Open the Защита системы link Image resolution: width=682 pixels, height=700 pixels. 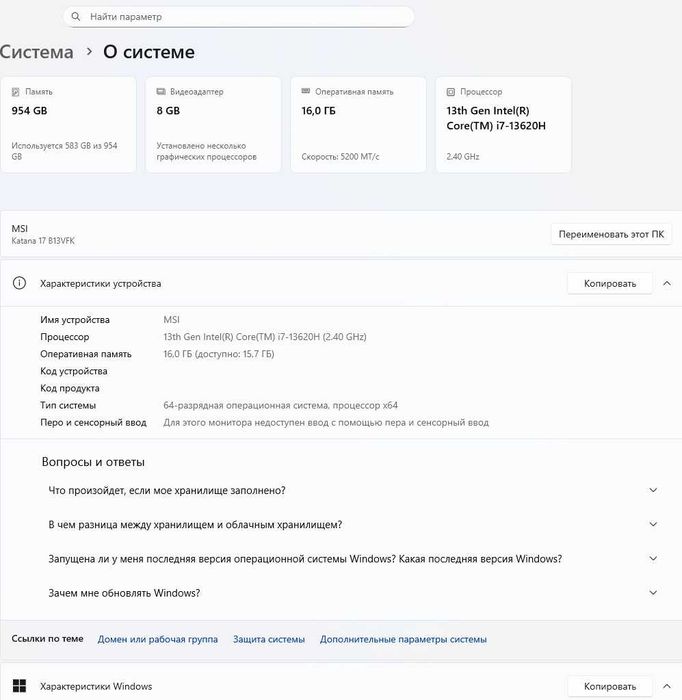tap(268, 639)
